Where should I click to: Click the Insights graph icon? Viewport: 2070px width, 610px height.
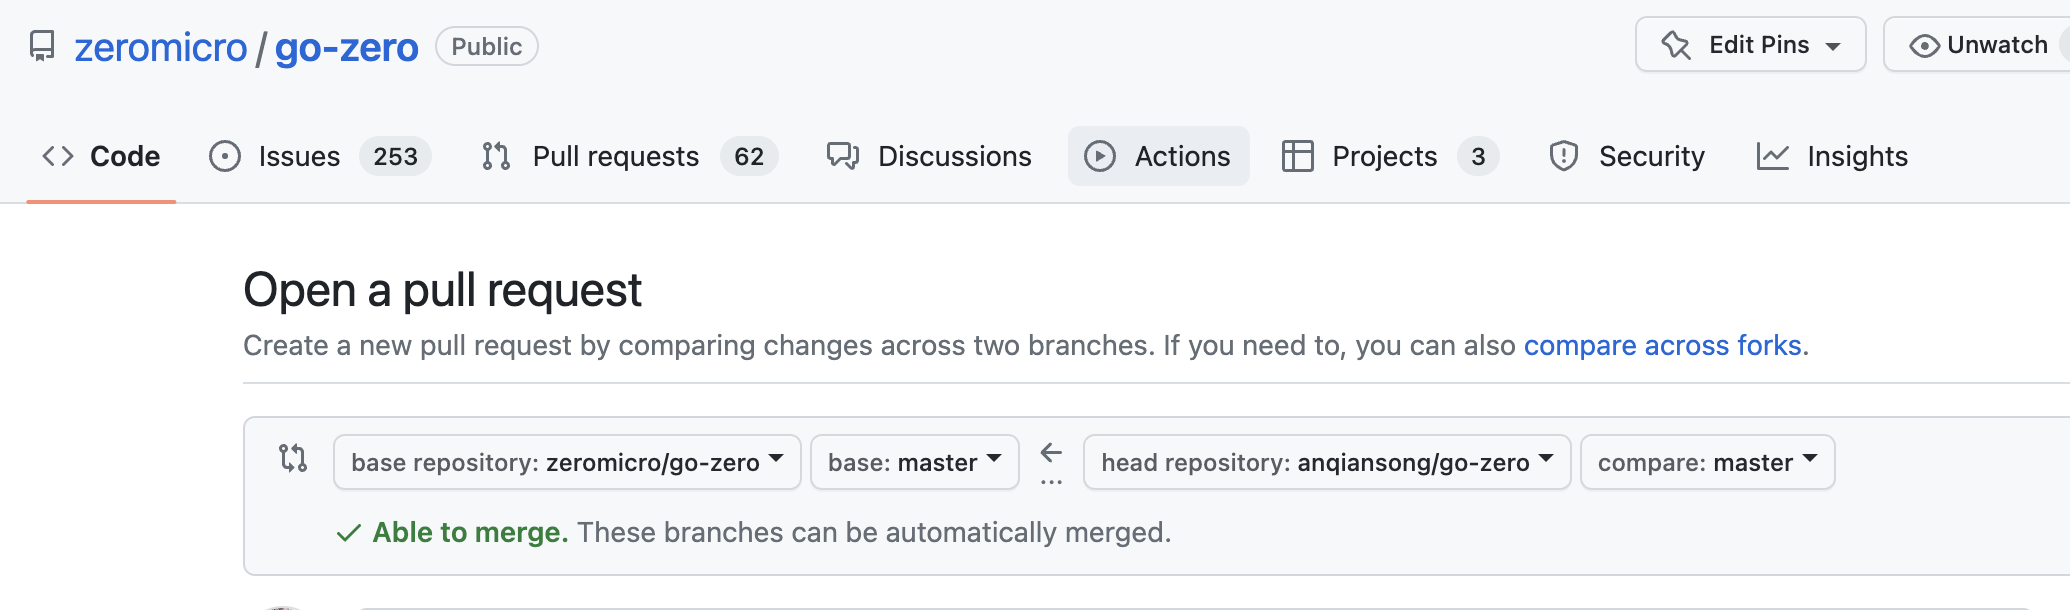pyautogui.click(x=1773, y=156)
